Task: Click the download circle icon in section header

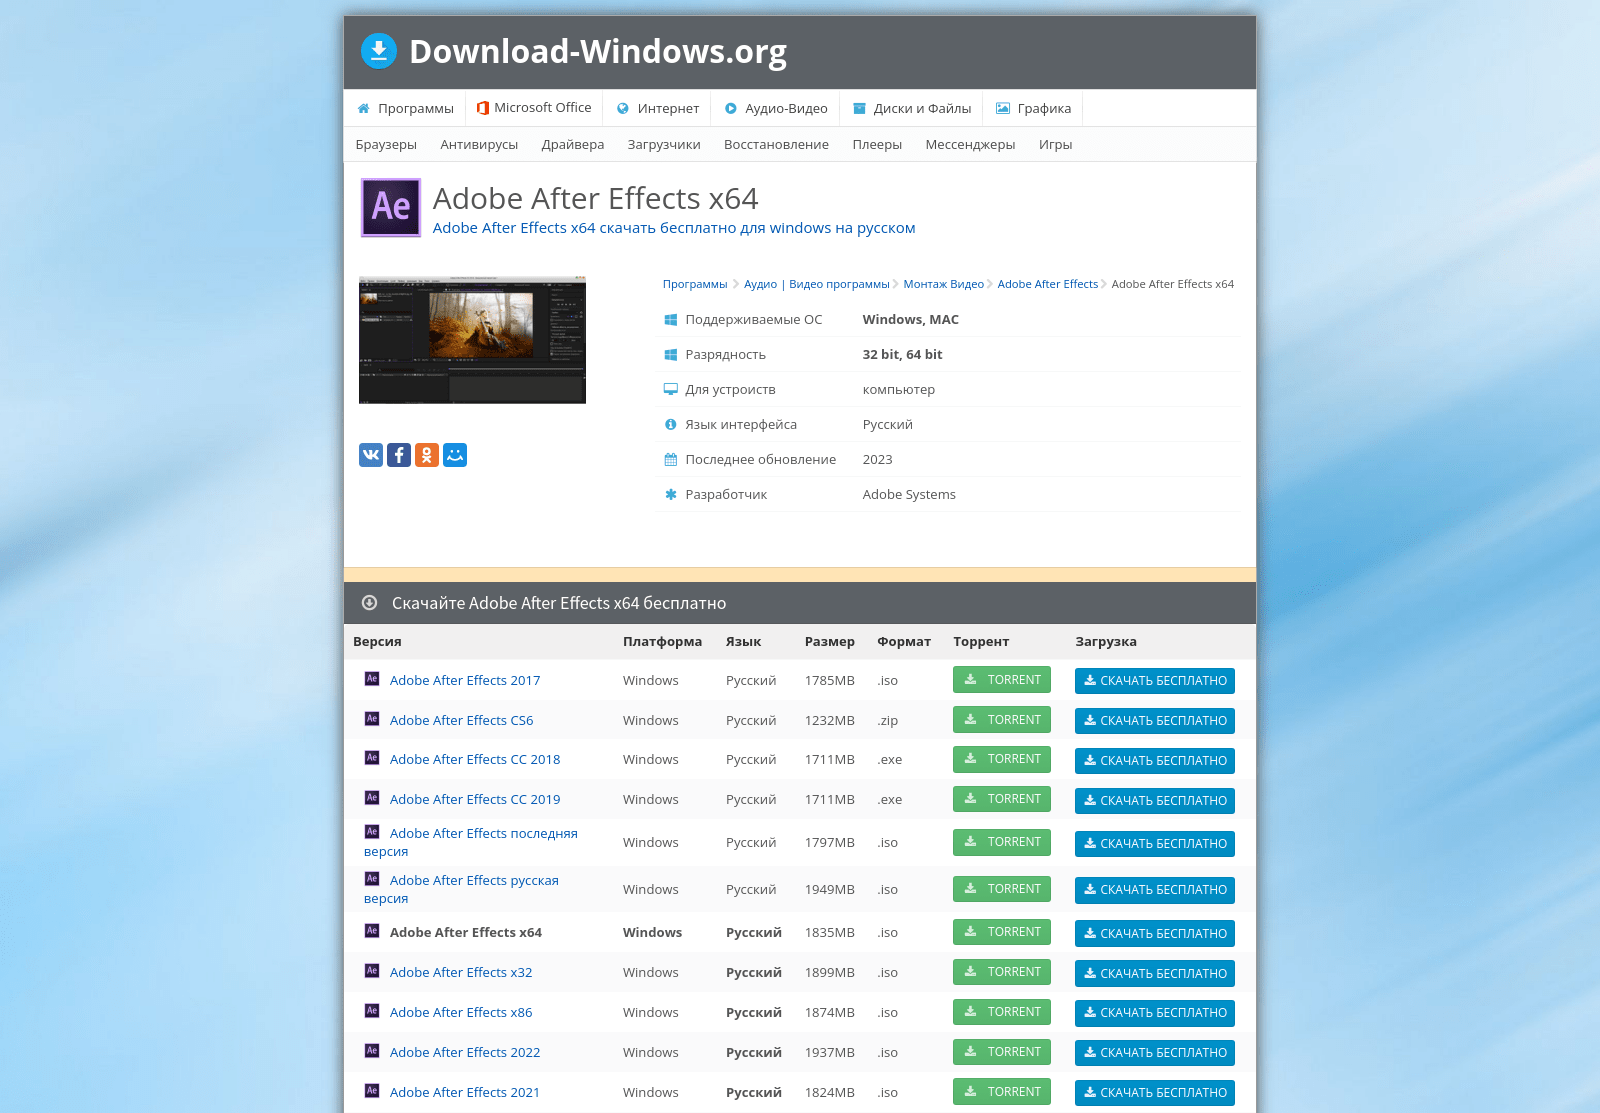Action: click(x=369, y=602)
